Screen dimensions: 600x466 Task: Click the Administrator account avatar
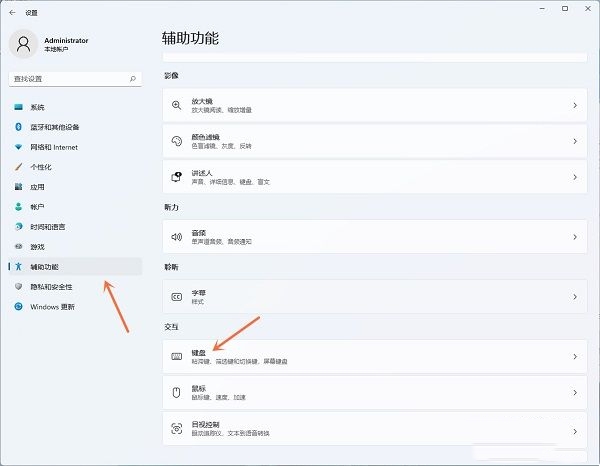(22, 44)
